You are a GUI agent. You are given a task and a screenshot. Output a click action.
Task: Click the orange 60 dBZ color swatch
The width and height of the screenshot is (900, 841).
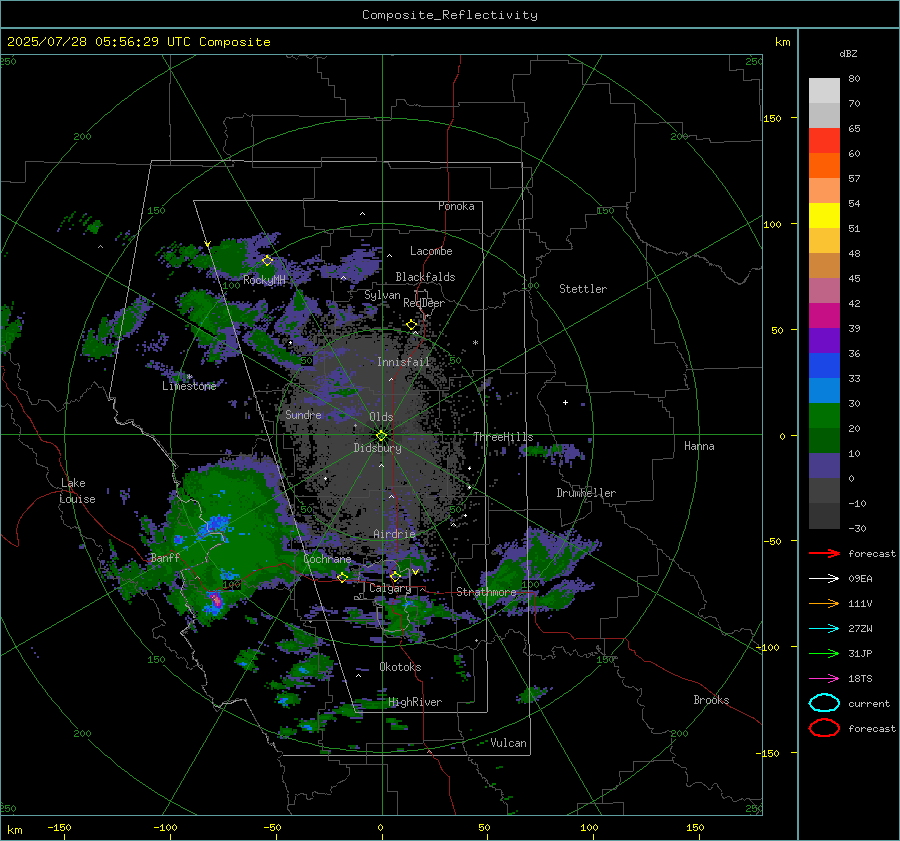point(824,165)
